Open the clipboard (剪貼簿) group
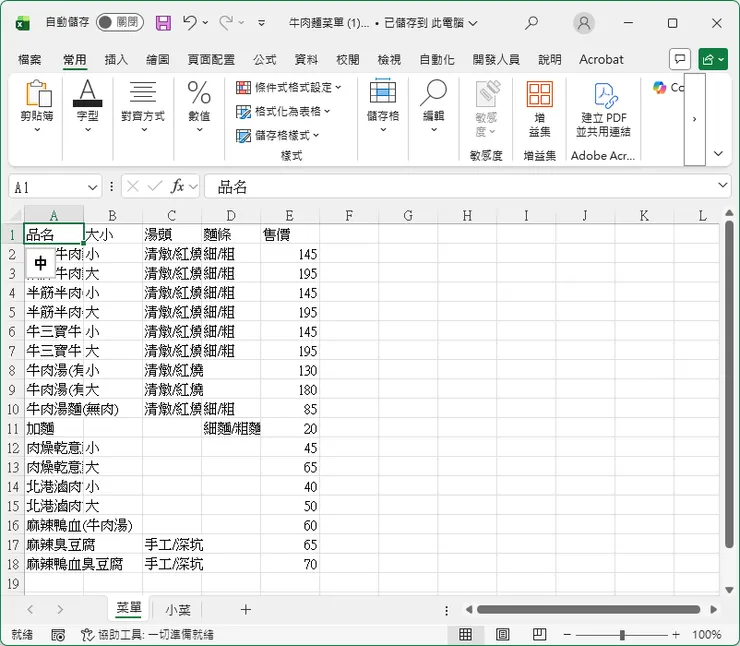Screen dimensions: 740x646 tap(37, 106)
